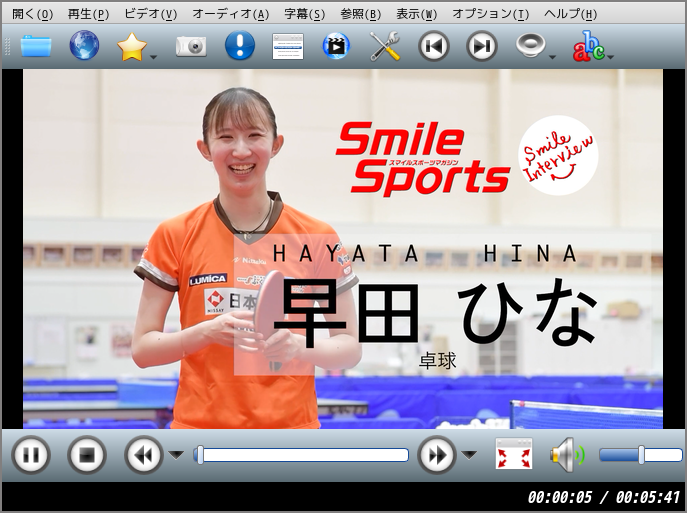The width and height of the screenshot is (687, 513).
Task: Skip to the previous track
Action: click(434, 46)
